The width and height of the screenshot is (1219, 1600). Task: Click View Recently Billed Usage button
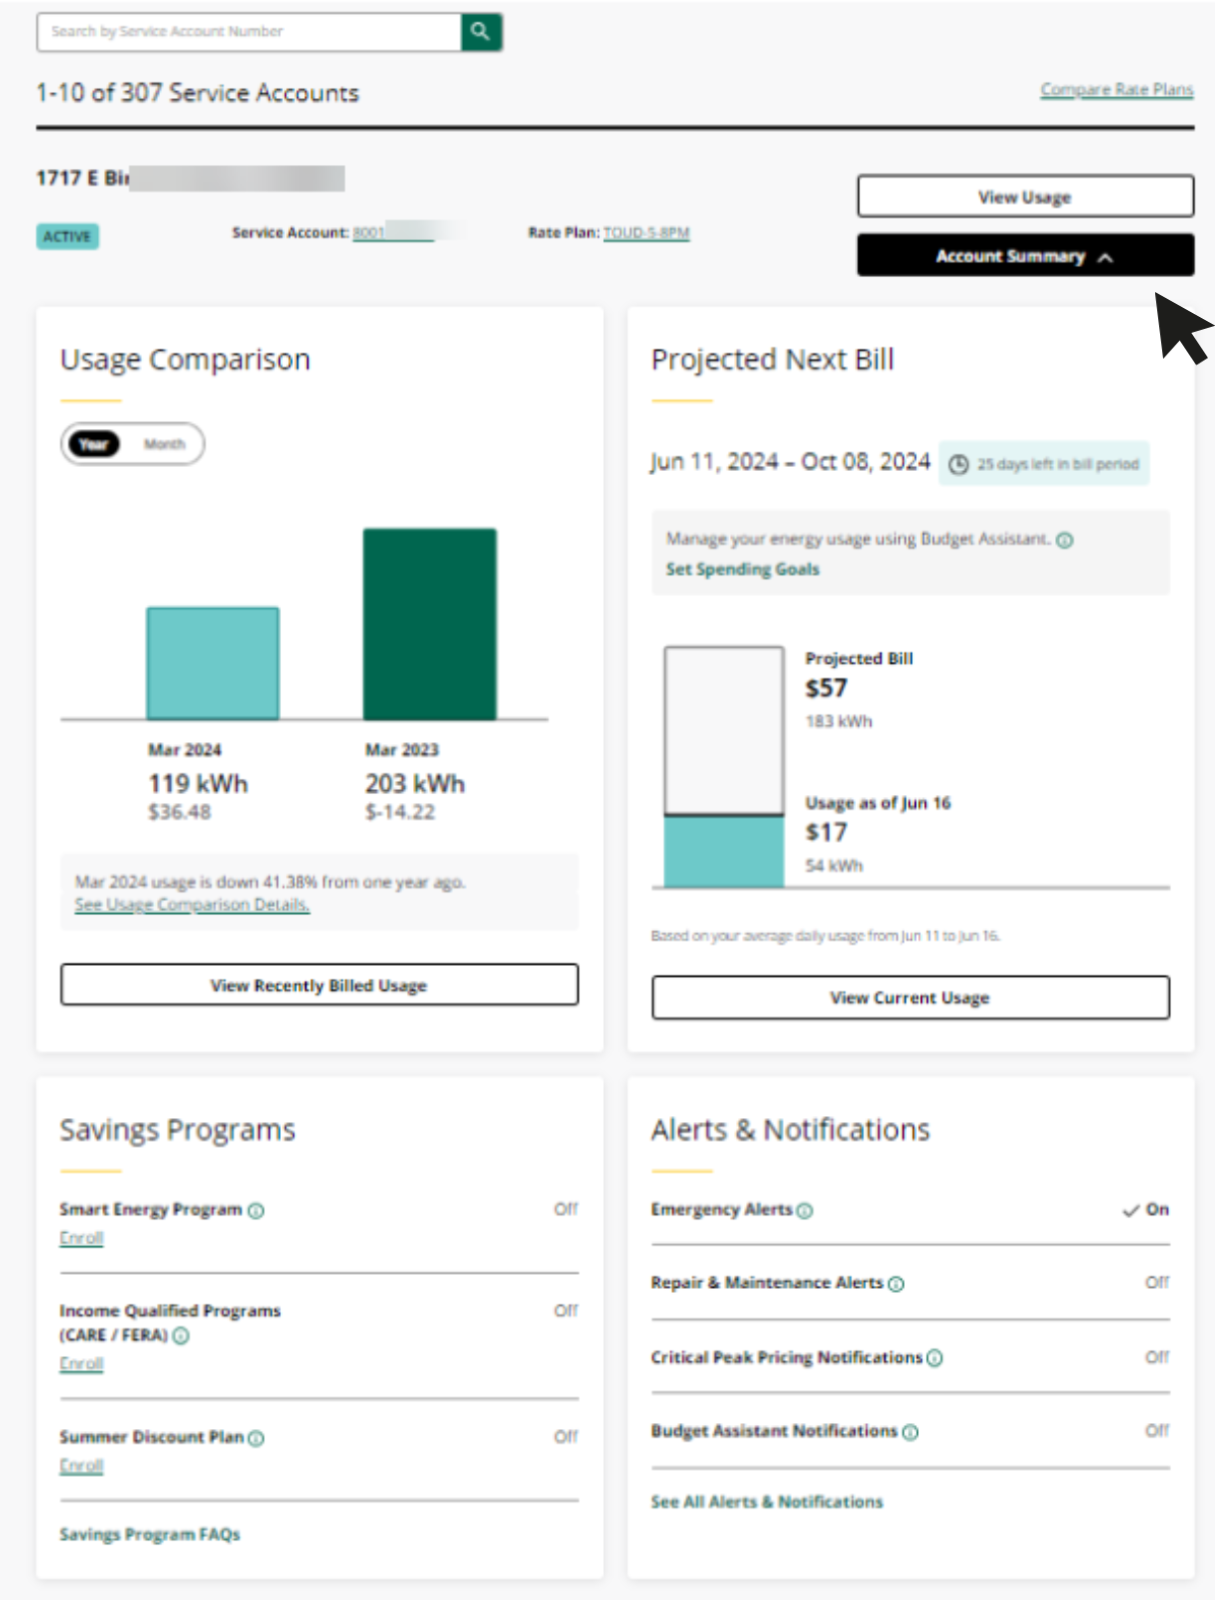pyautogui.click(x=319, y=986)
